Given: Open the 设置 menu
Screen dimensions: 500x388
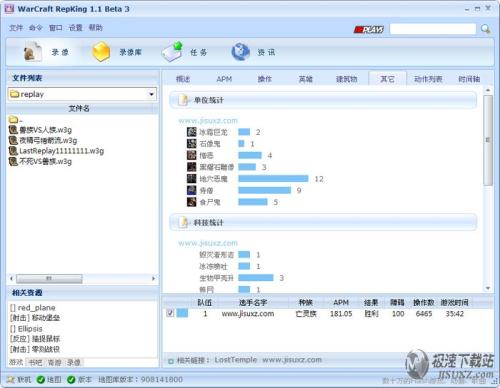Looking at the screenshot, I should tap(76, 28).
